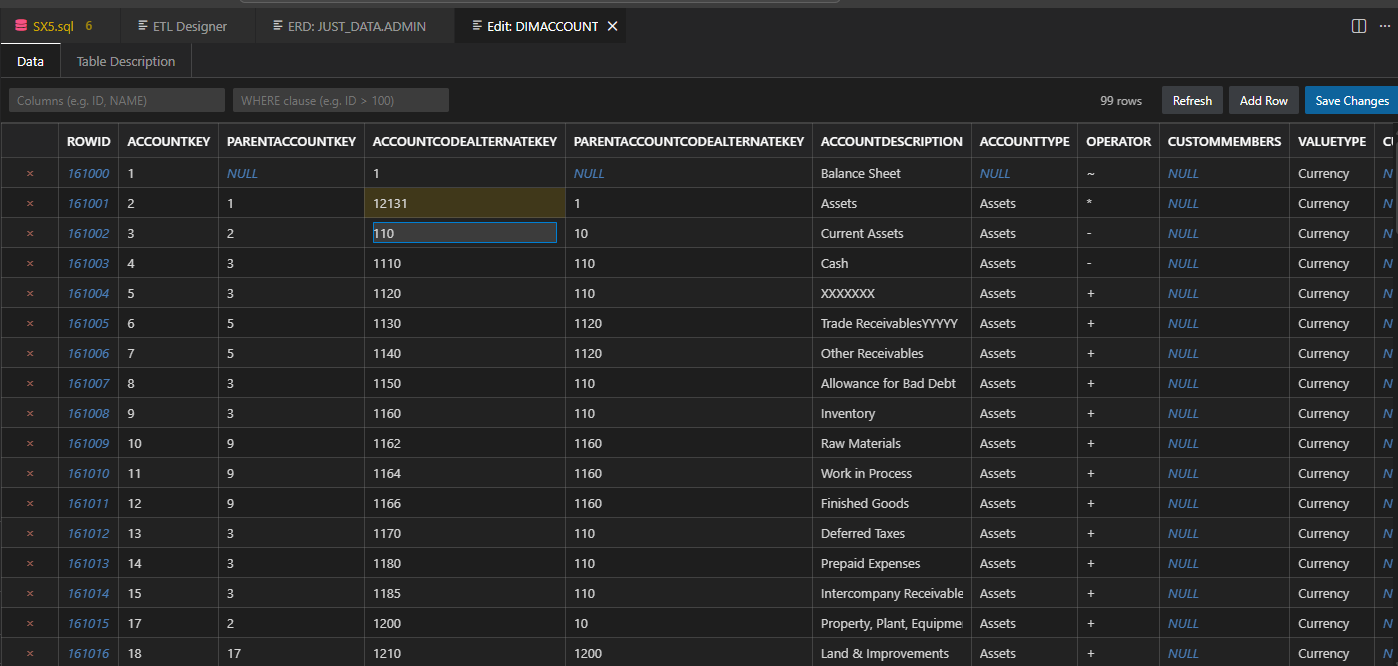Viewport: 1398px width, 666px height.
Task: Delete row 161003 via its x icon
Action: click(30, 263)
